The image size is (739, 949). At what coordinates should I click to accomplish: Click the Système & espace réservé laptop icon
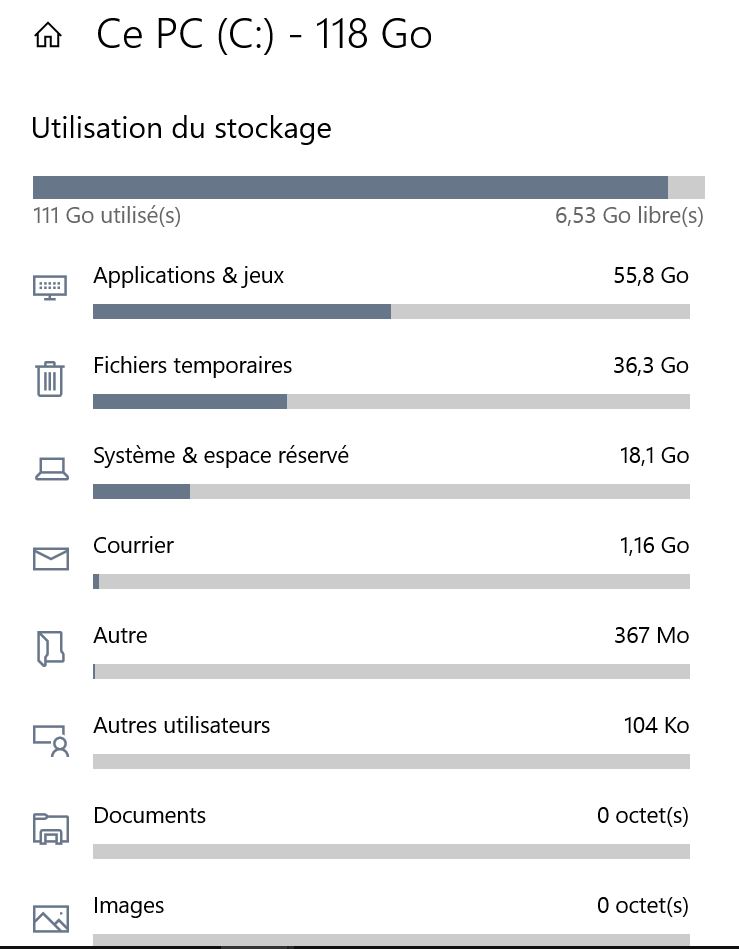[x=51, y=468]
